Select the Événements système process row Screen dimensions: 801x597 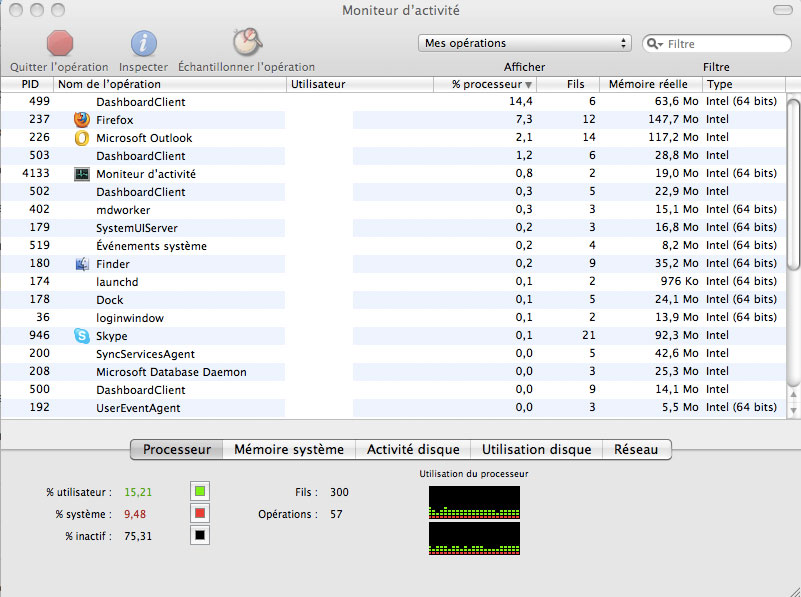393,246
